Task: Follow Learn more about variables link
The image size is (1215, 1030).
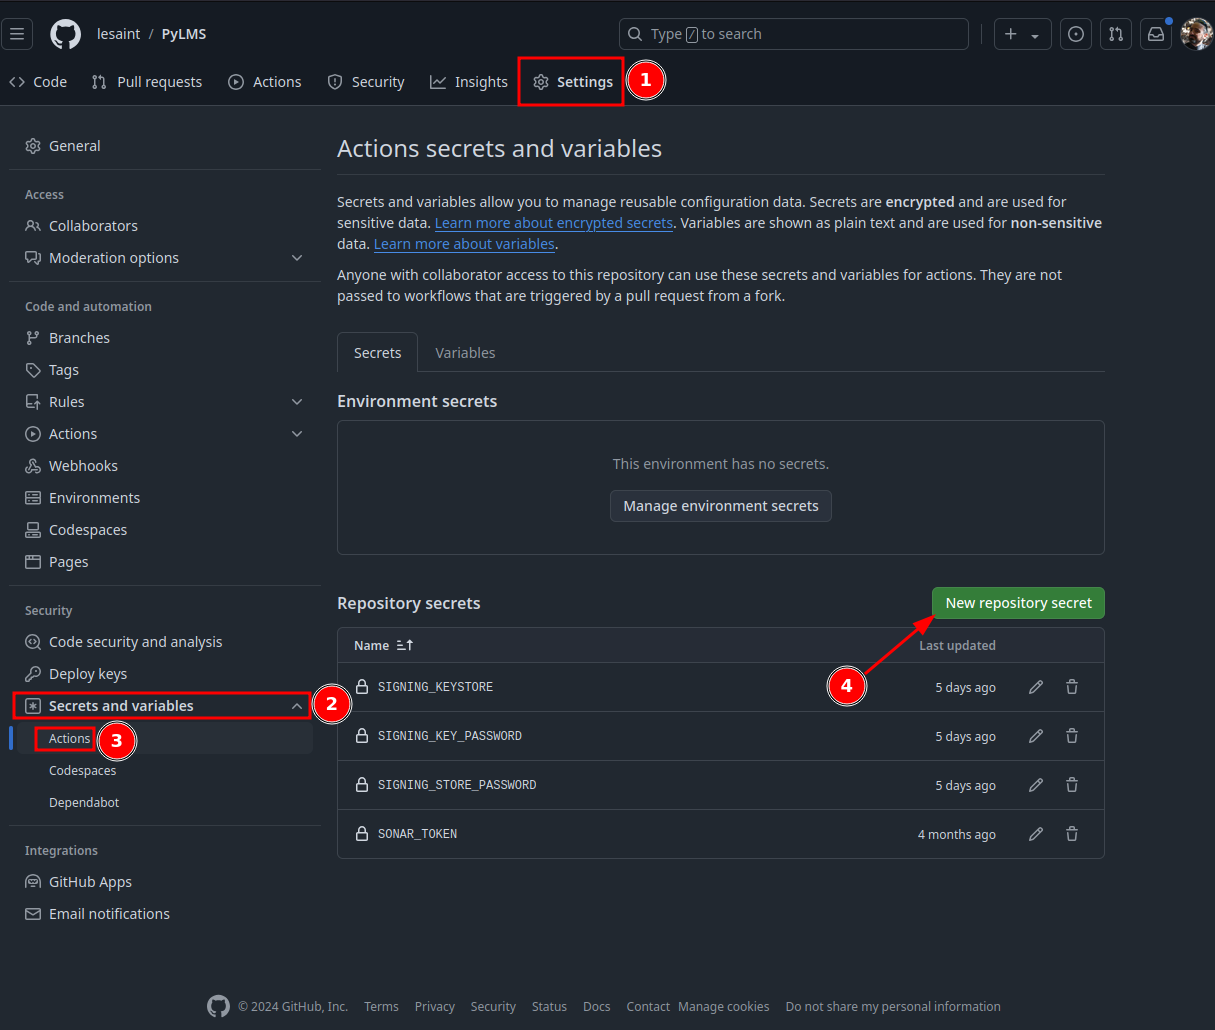Action: tap(464, 244)
